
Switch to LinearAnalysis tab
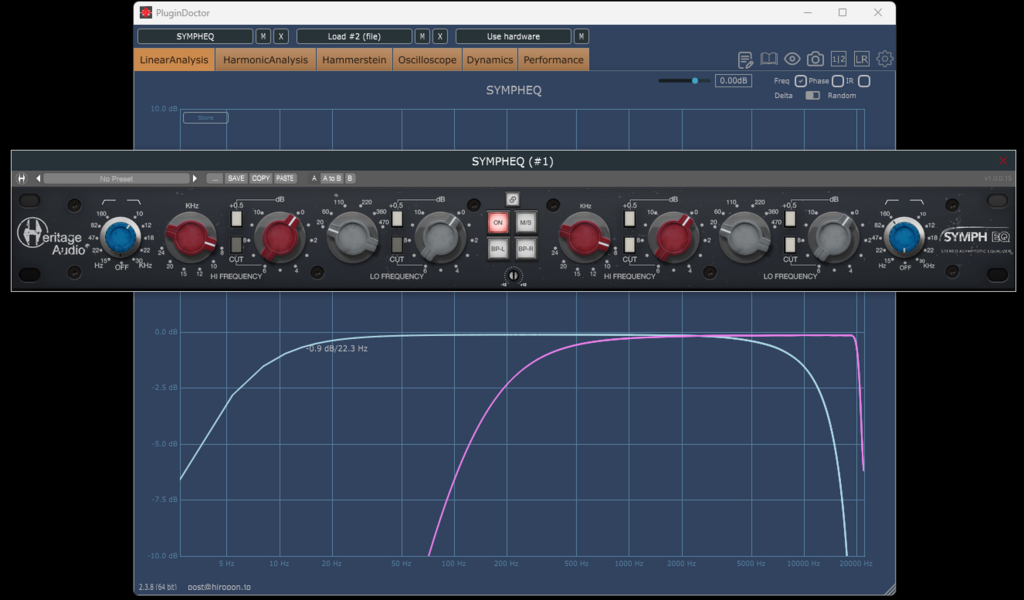[x=174, y=59]
